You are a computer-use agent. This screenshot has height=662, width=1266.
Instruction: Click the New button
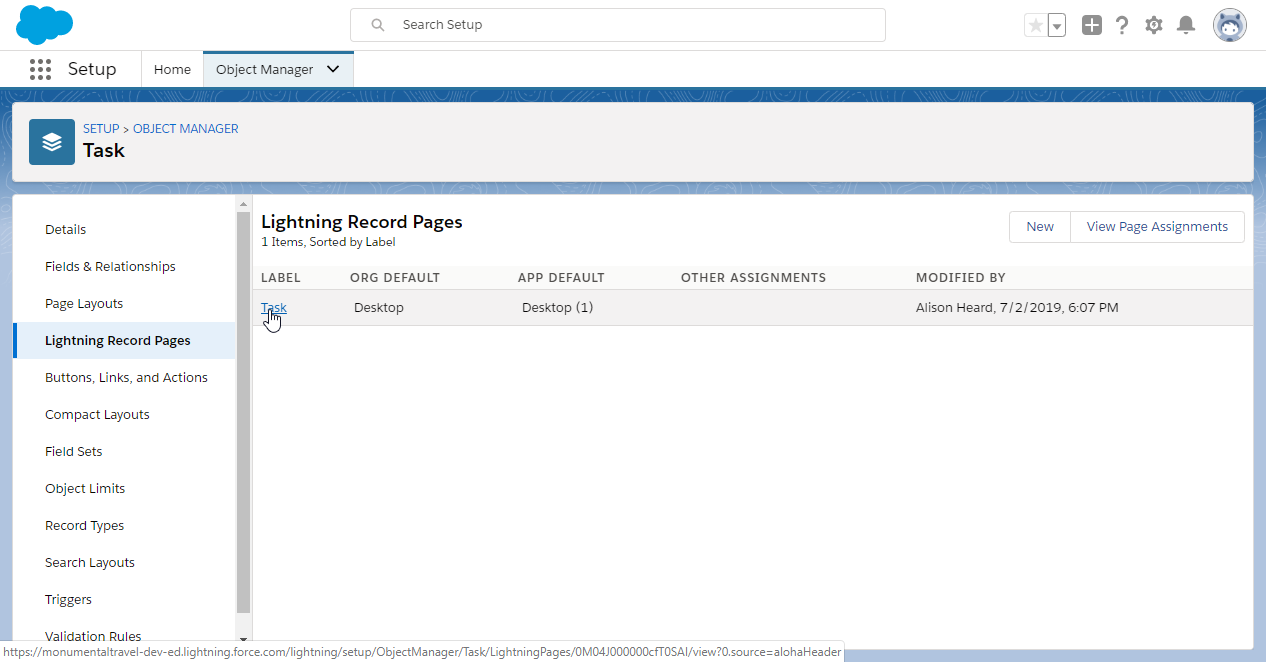(1040, 227)
